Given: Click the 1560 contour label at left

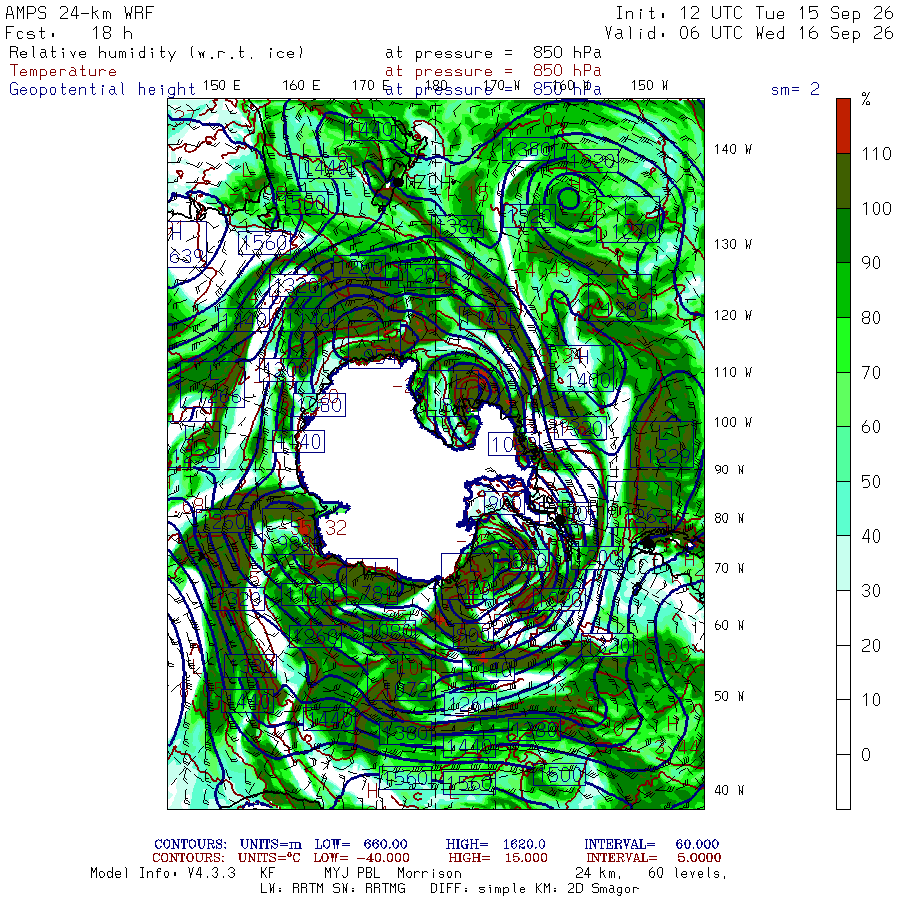Looking at the screenshot, I should (x=264, y=243).
